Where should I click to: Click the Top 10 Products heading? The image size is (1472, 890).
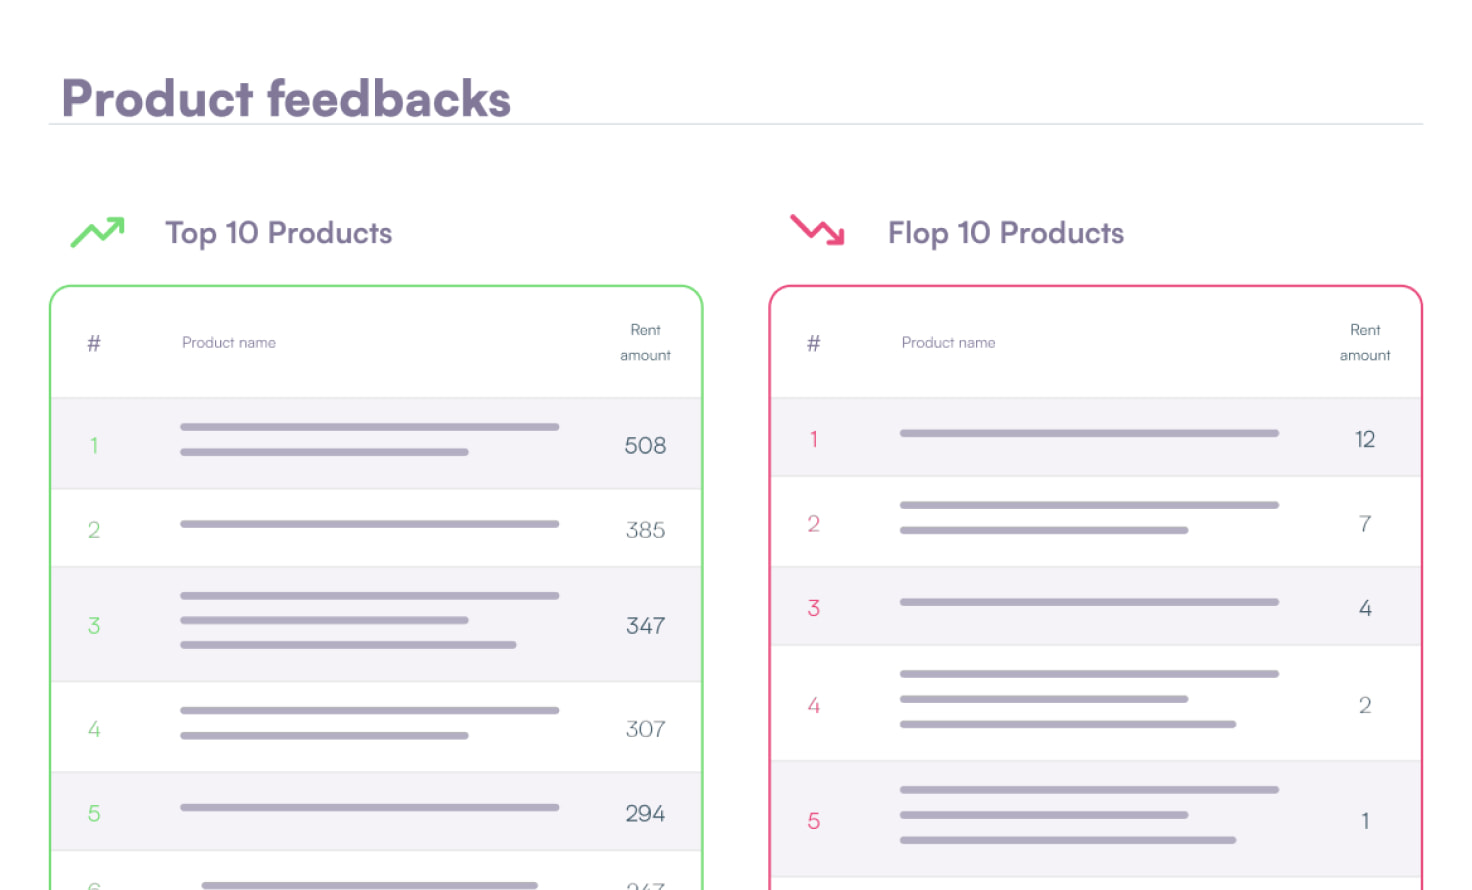pyautogui.click(x=278, y=233)
